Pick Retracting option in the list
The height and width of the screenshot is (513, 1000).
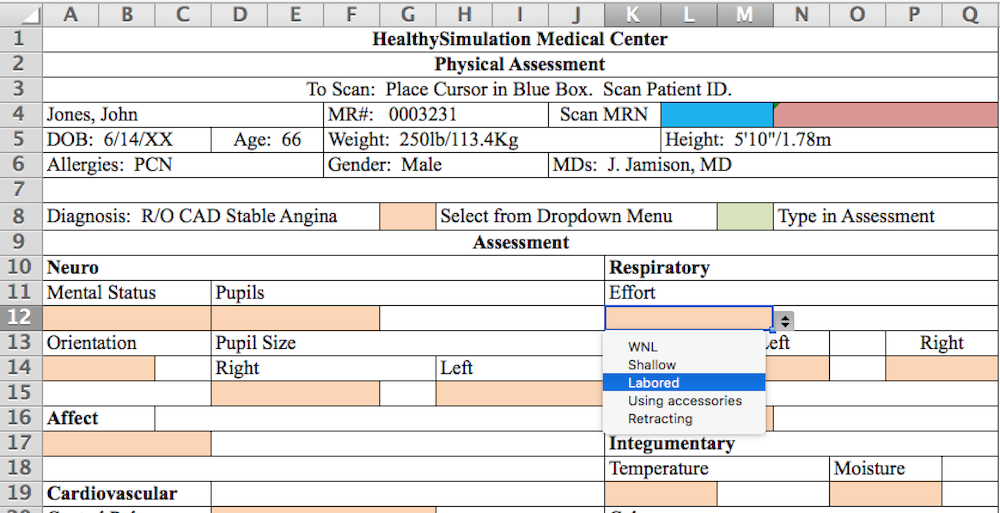[x=684, y=419]
